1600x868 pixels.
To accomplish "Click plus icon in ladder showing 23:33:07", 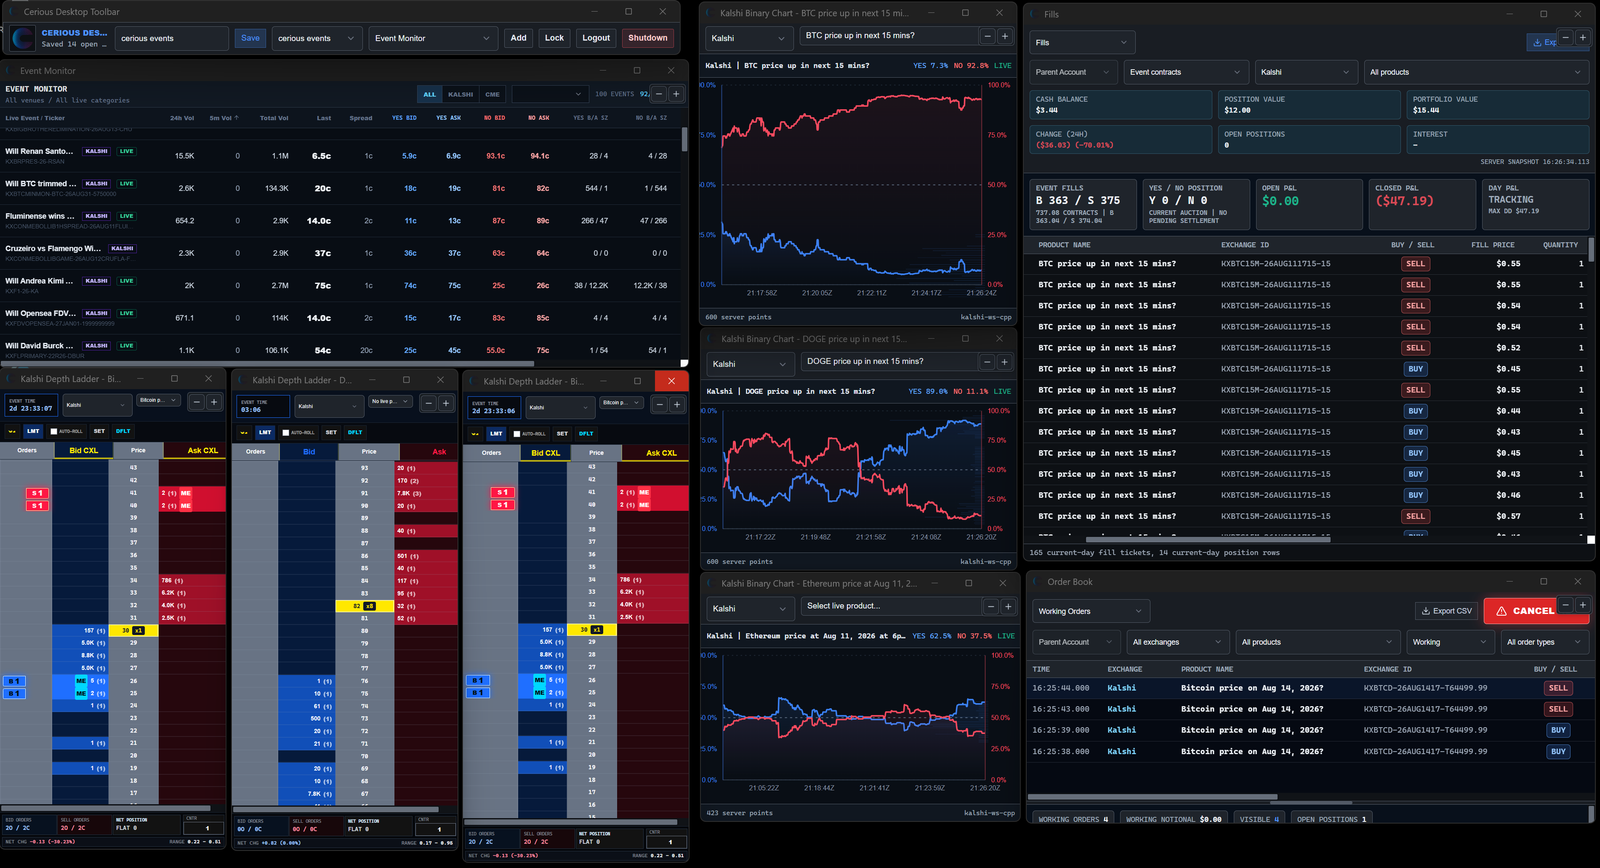I will pos(214,402).
